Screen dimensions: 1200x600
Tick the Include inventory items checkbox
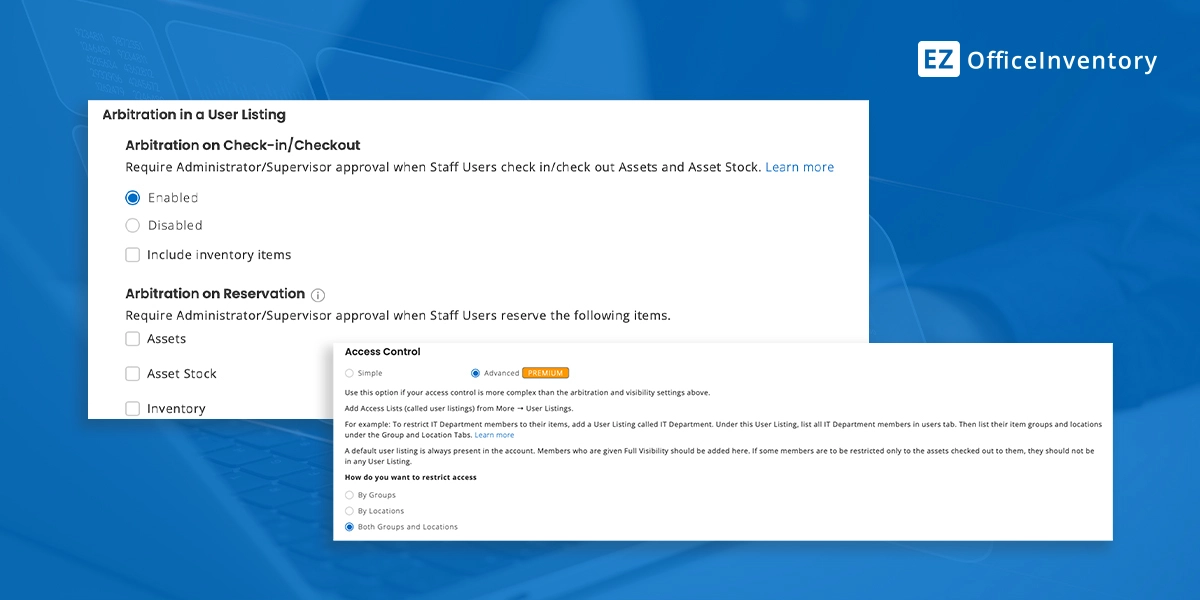(133, 255)
